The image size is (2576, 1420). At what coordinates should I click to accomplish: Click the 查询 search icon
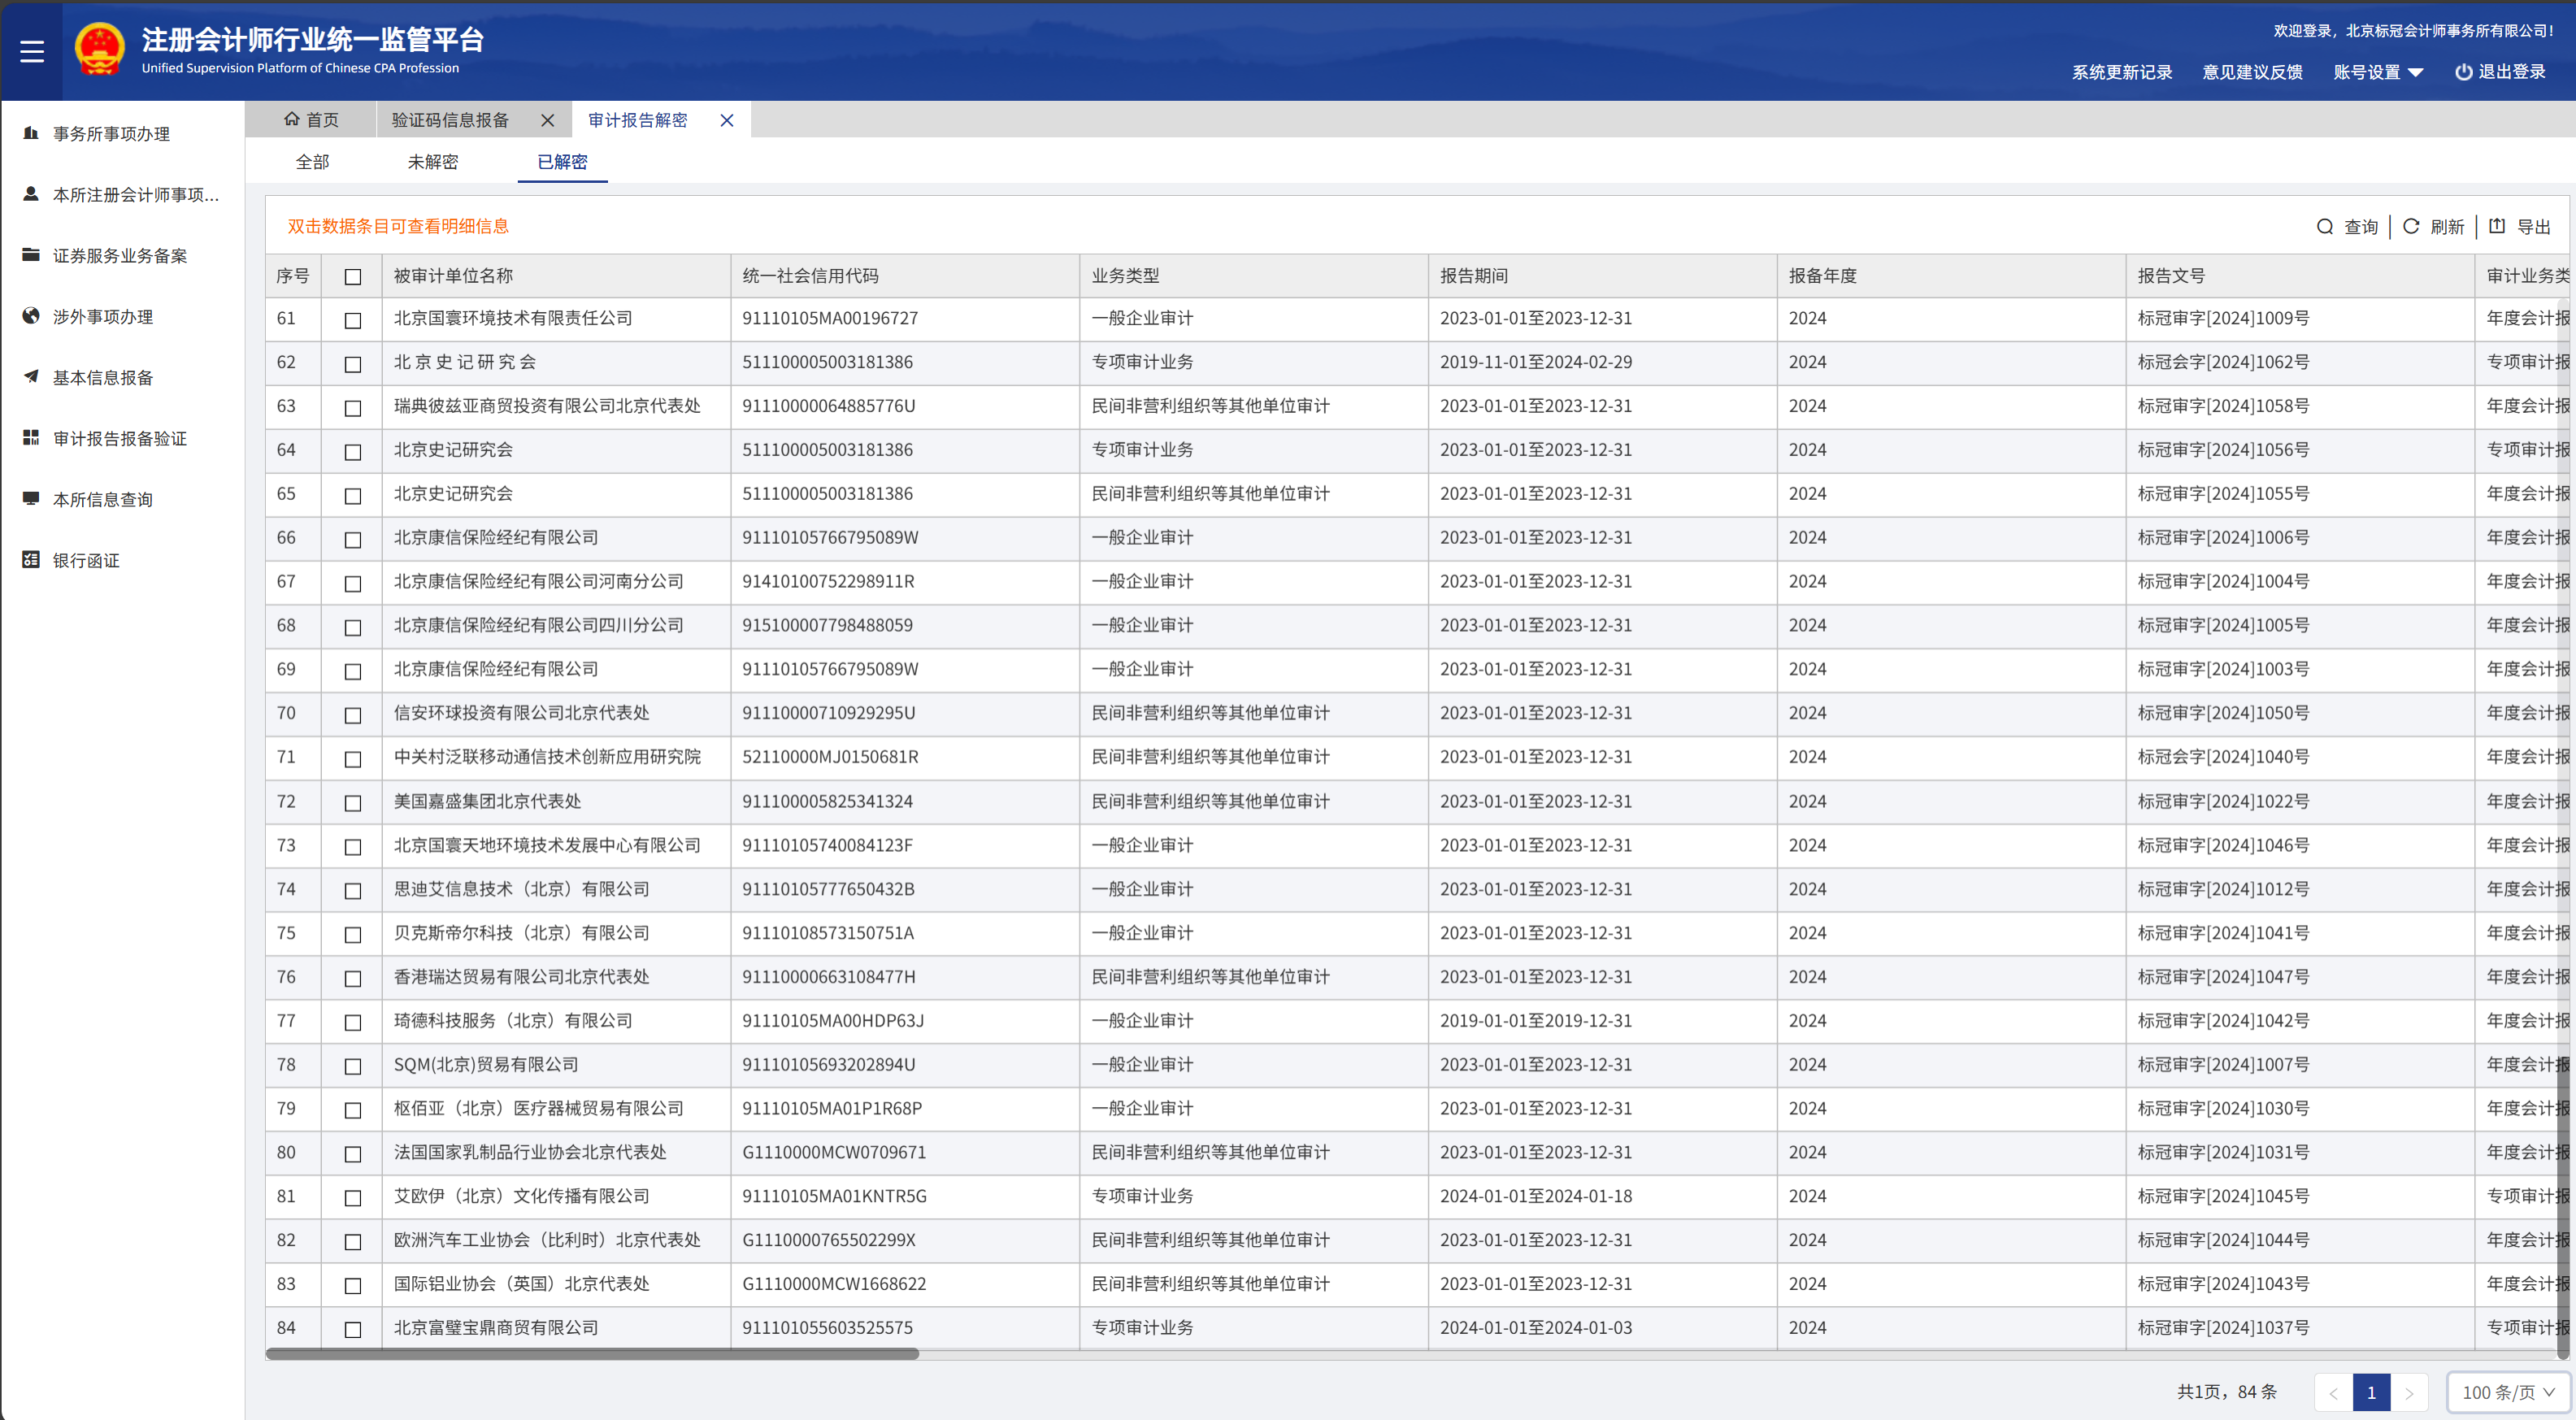point(2324,227)
